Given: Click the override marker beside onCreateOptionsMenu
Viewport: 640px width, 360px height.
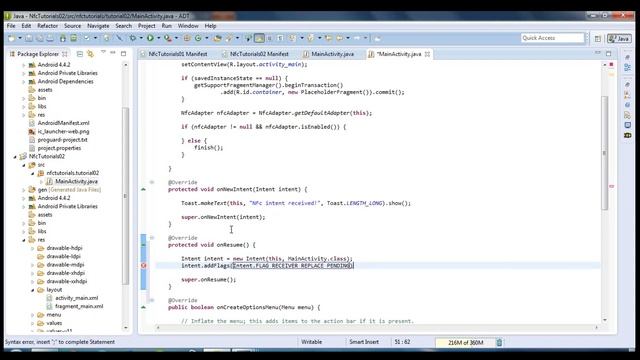Looking at the screenshot, I should click(143, 307).
